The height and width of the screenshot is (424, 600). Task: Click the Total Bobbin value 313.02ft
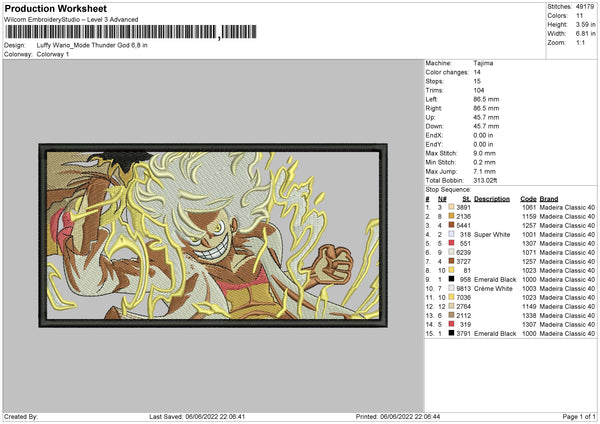485,180
